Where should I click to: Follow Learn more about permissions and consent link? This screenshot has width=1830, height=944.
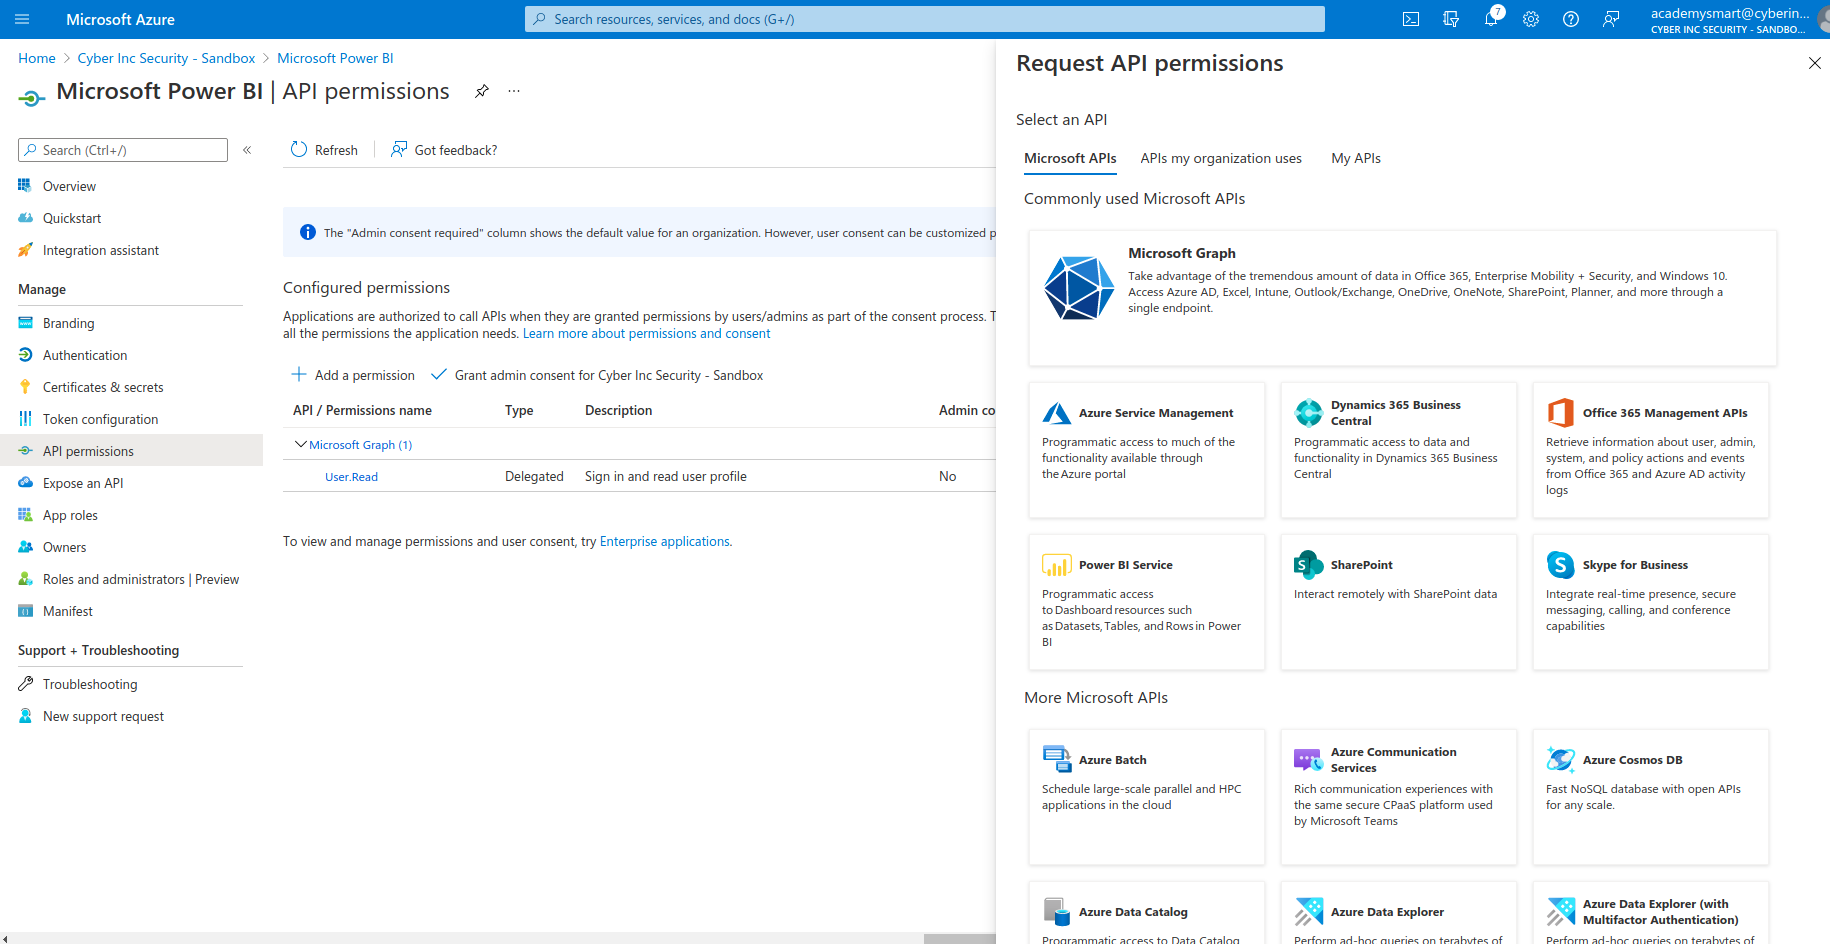[646, 334]
